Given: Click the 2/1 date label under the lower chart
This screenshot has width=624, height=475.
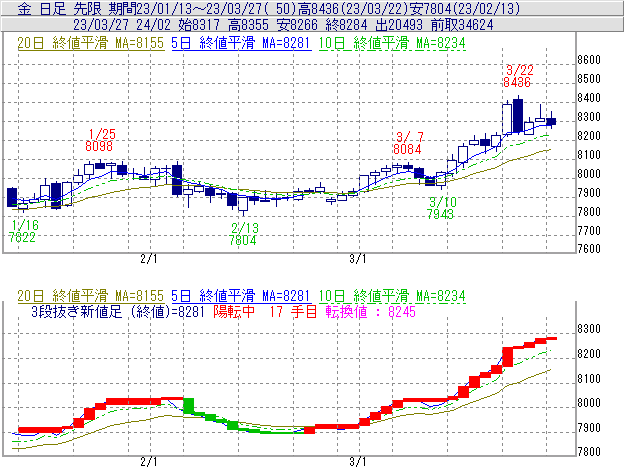Looking at the screenshot, I should [149, 462].
